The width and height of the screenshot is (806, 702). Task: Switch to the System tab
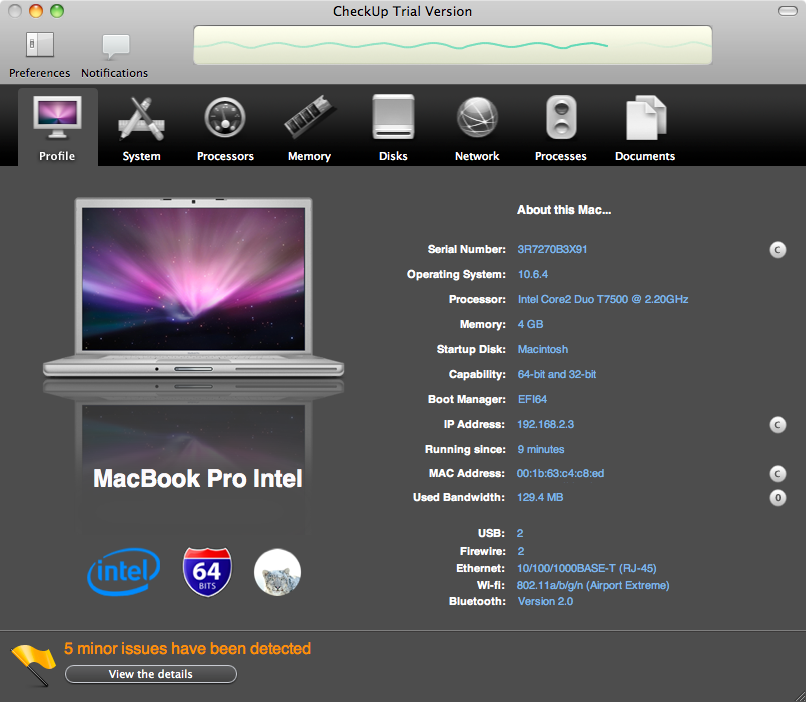pos(141,127)
